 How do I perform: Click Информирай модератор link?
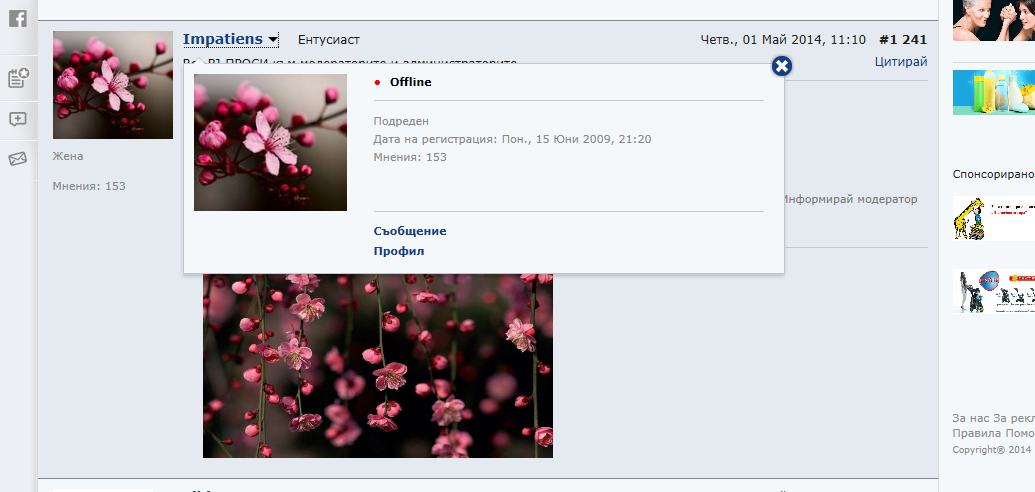[x=850, y=199]
